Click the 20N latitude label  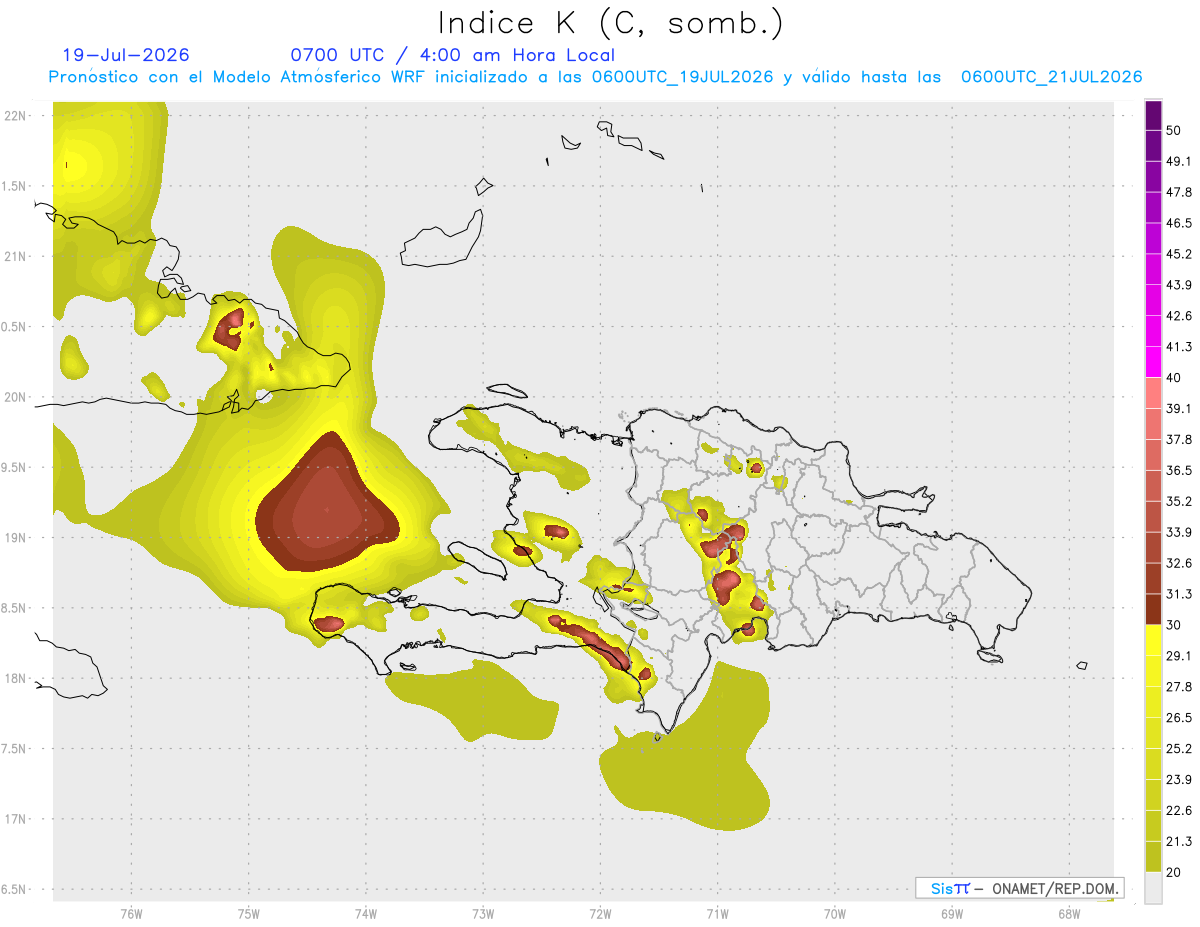(x=17, y=397)
